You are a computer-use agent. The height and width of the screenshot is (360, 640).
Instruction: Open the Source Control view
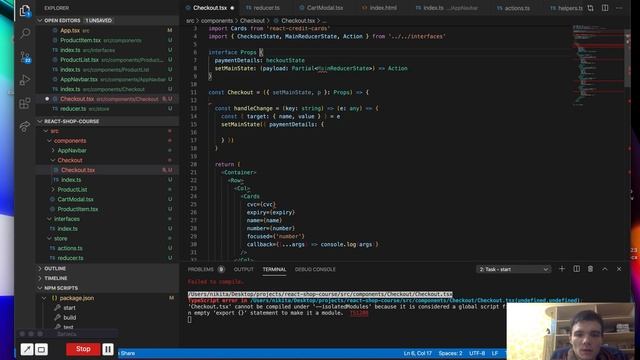coord(25,56)
